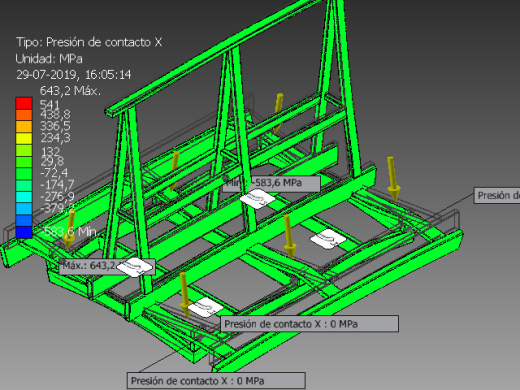Click the orange swatch beside 336,5

pos(24,127)
